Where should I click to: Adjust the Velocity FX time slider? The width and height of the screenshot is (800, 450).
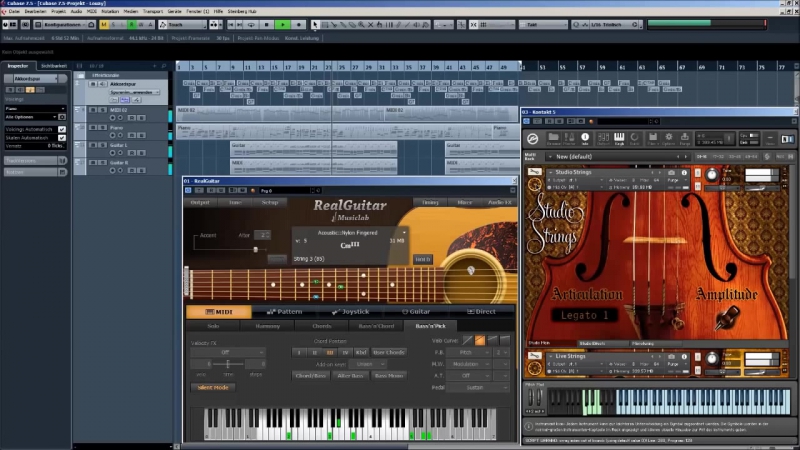228,364
